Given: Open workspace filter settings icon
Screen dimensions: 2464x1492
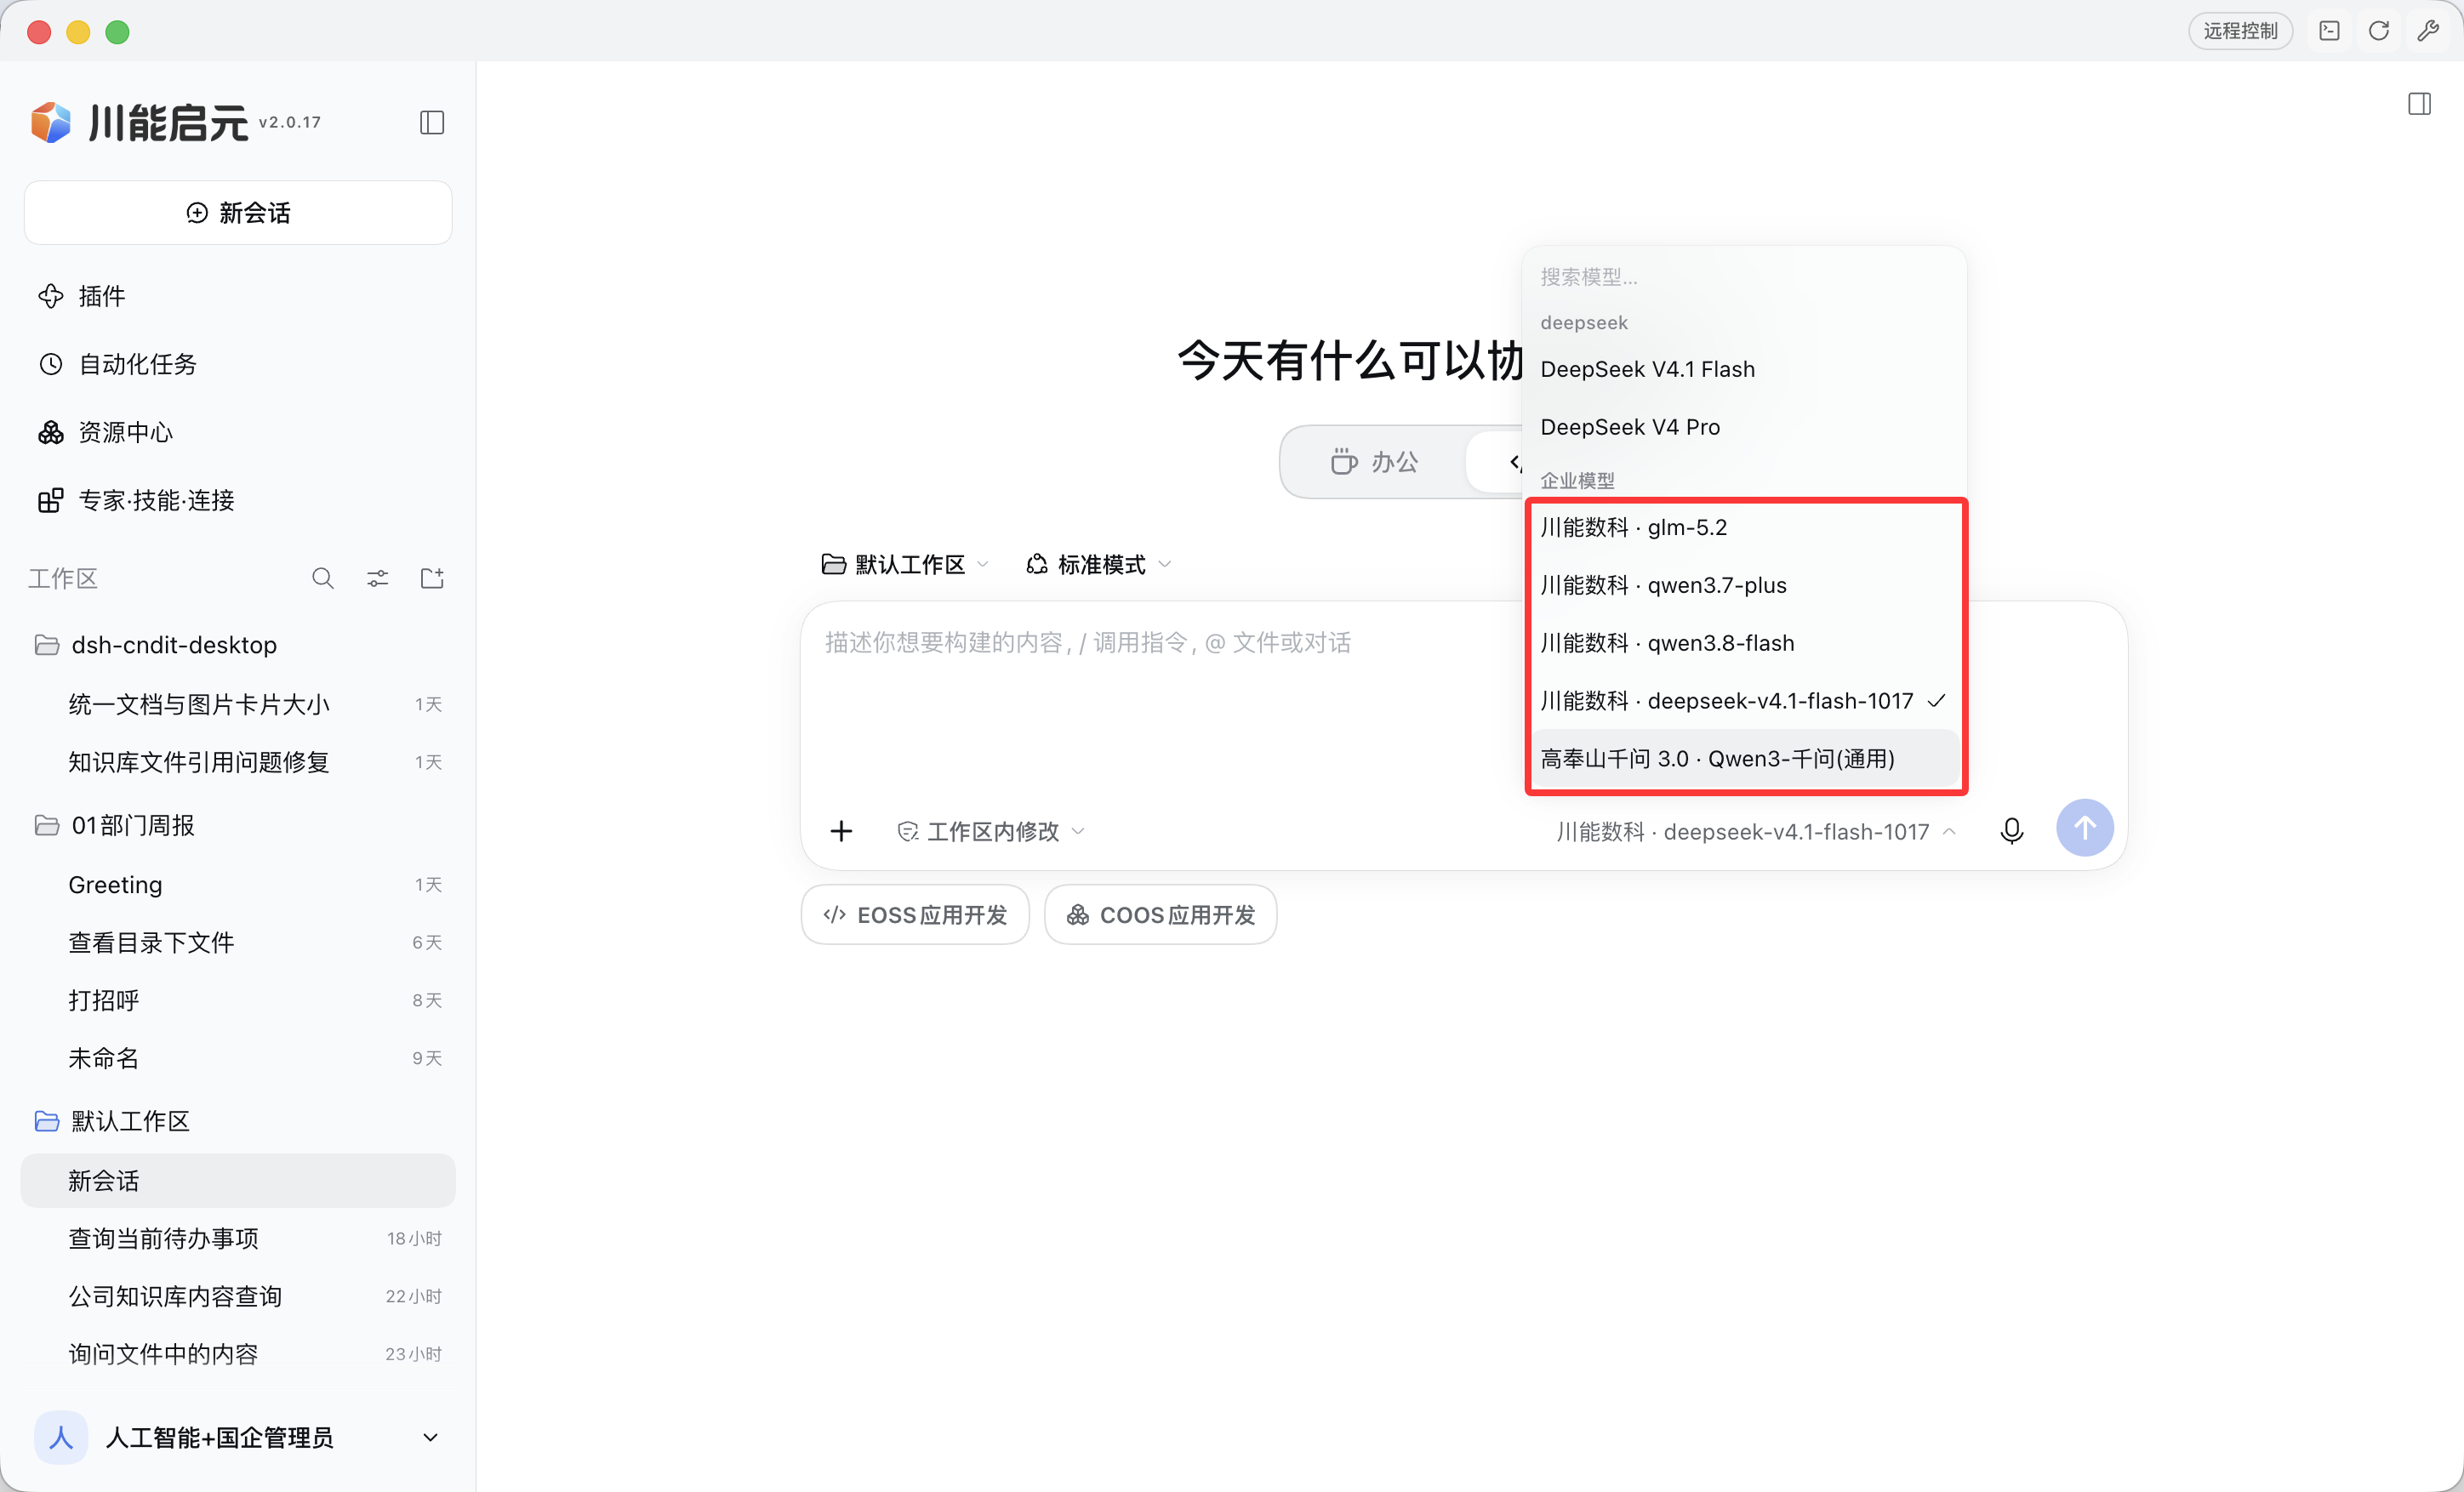Looking at the screenshot, I should pyautogui.click(x=377, y=578).
